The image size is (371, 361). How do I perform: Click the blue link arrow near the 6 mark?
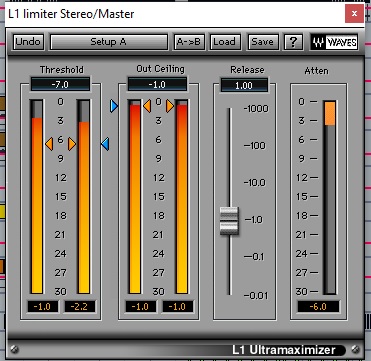[105, 144]
